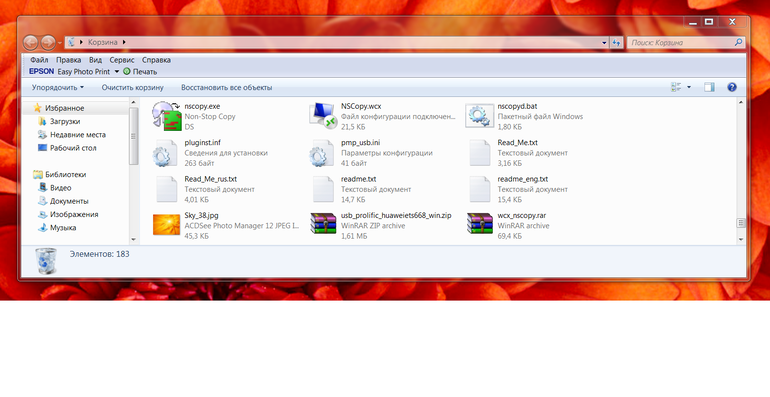Click navigation pane scroll up arrow
770x397 pixels.
(x=134, y=102)
